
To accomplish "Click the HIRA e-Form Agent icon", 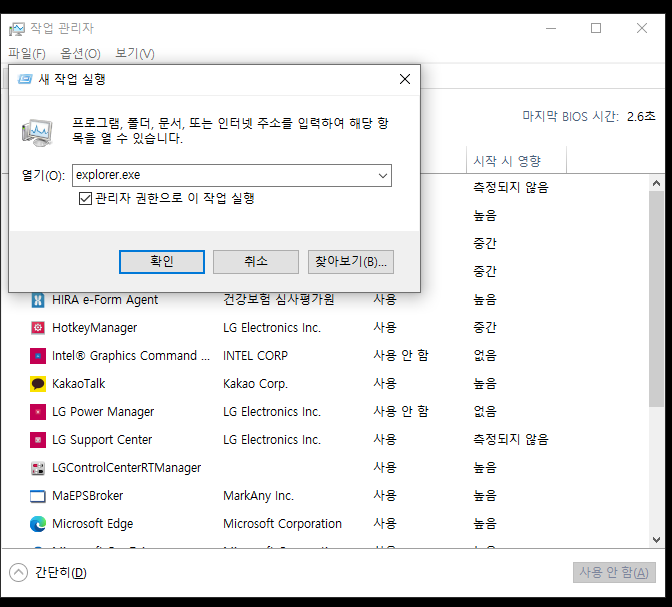I will tap(38, 300).
